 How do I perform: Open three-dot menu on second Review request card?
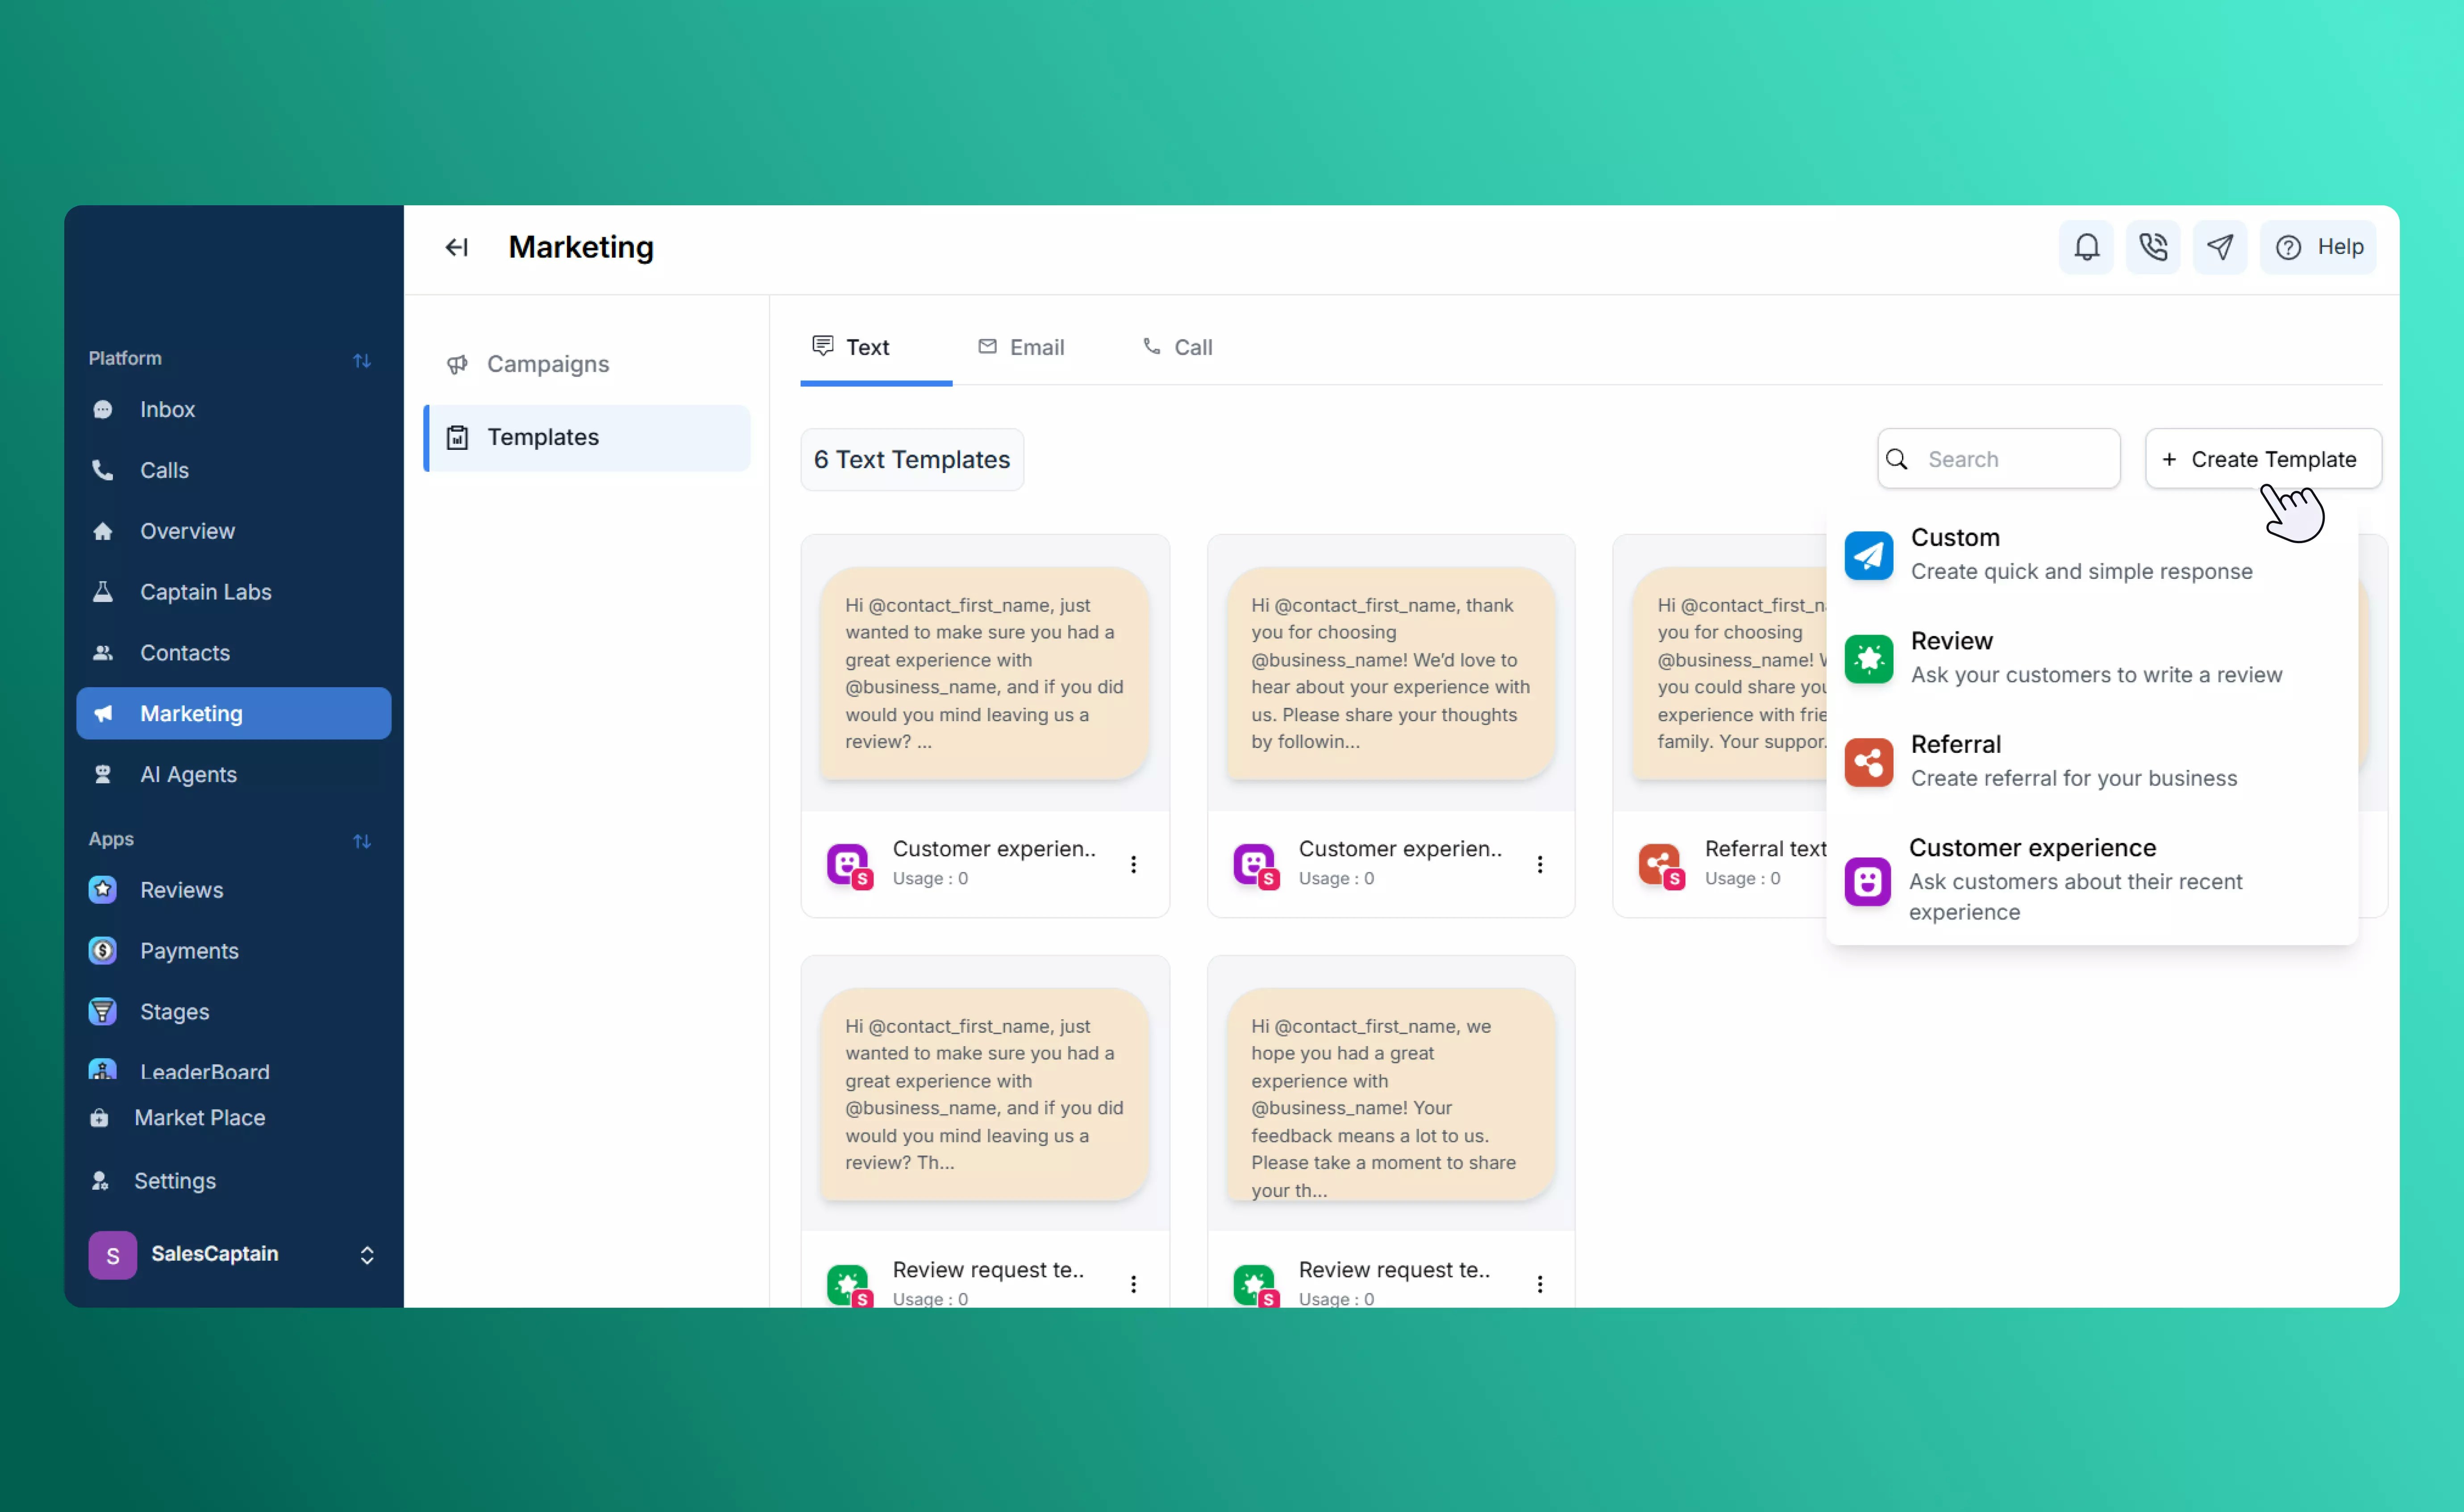point(1539,1284)
